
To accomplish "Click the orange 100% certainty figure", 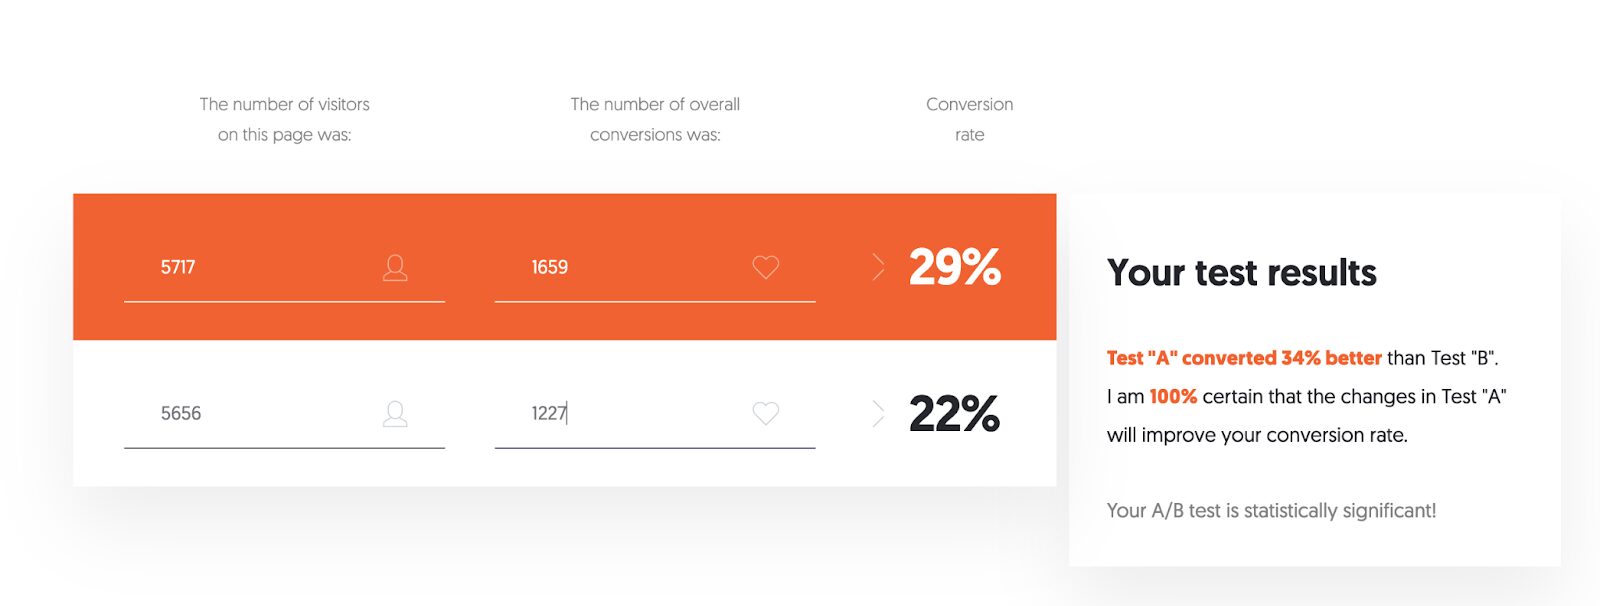I will click(1173, 396).
